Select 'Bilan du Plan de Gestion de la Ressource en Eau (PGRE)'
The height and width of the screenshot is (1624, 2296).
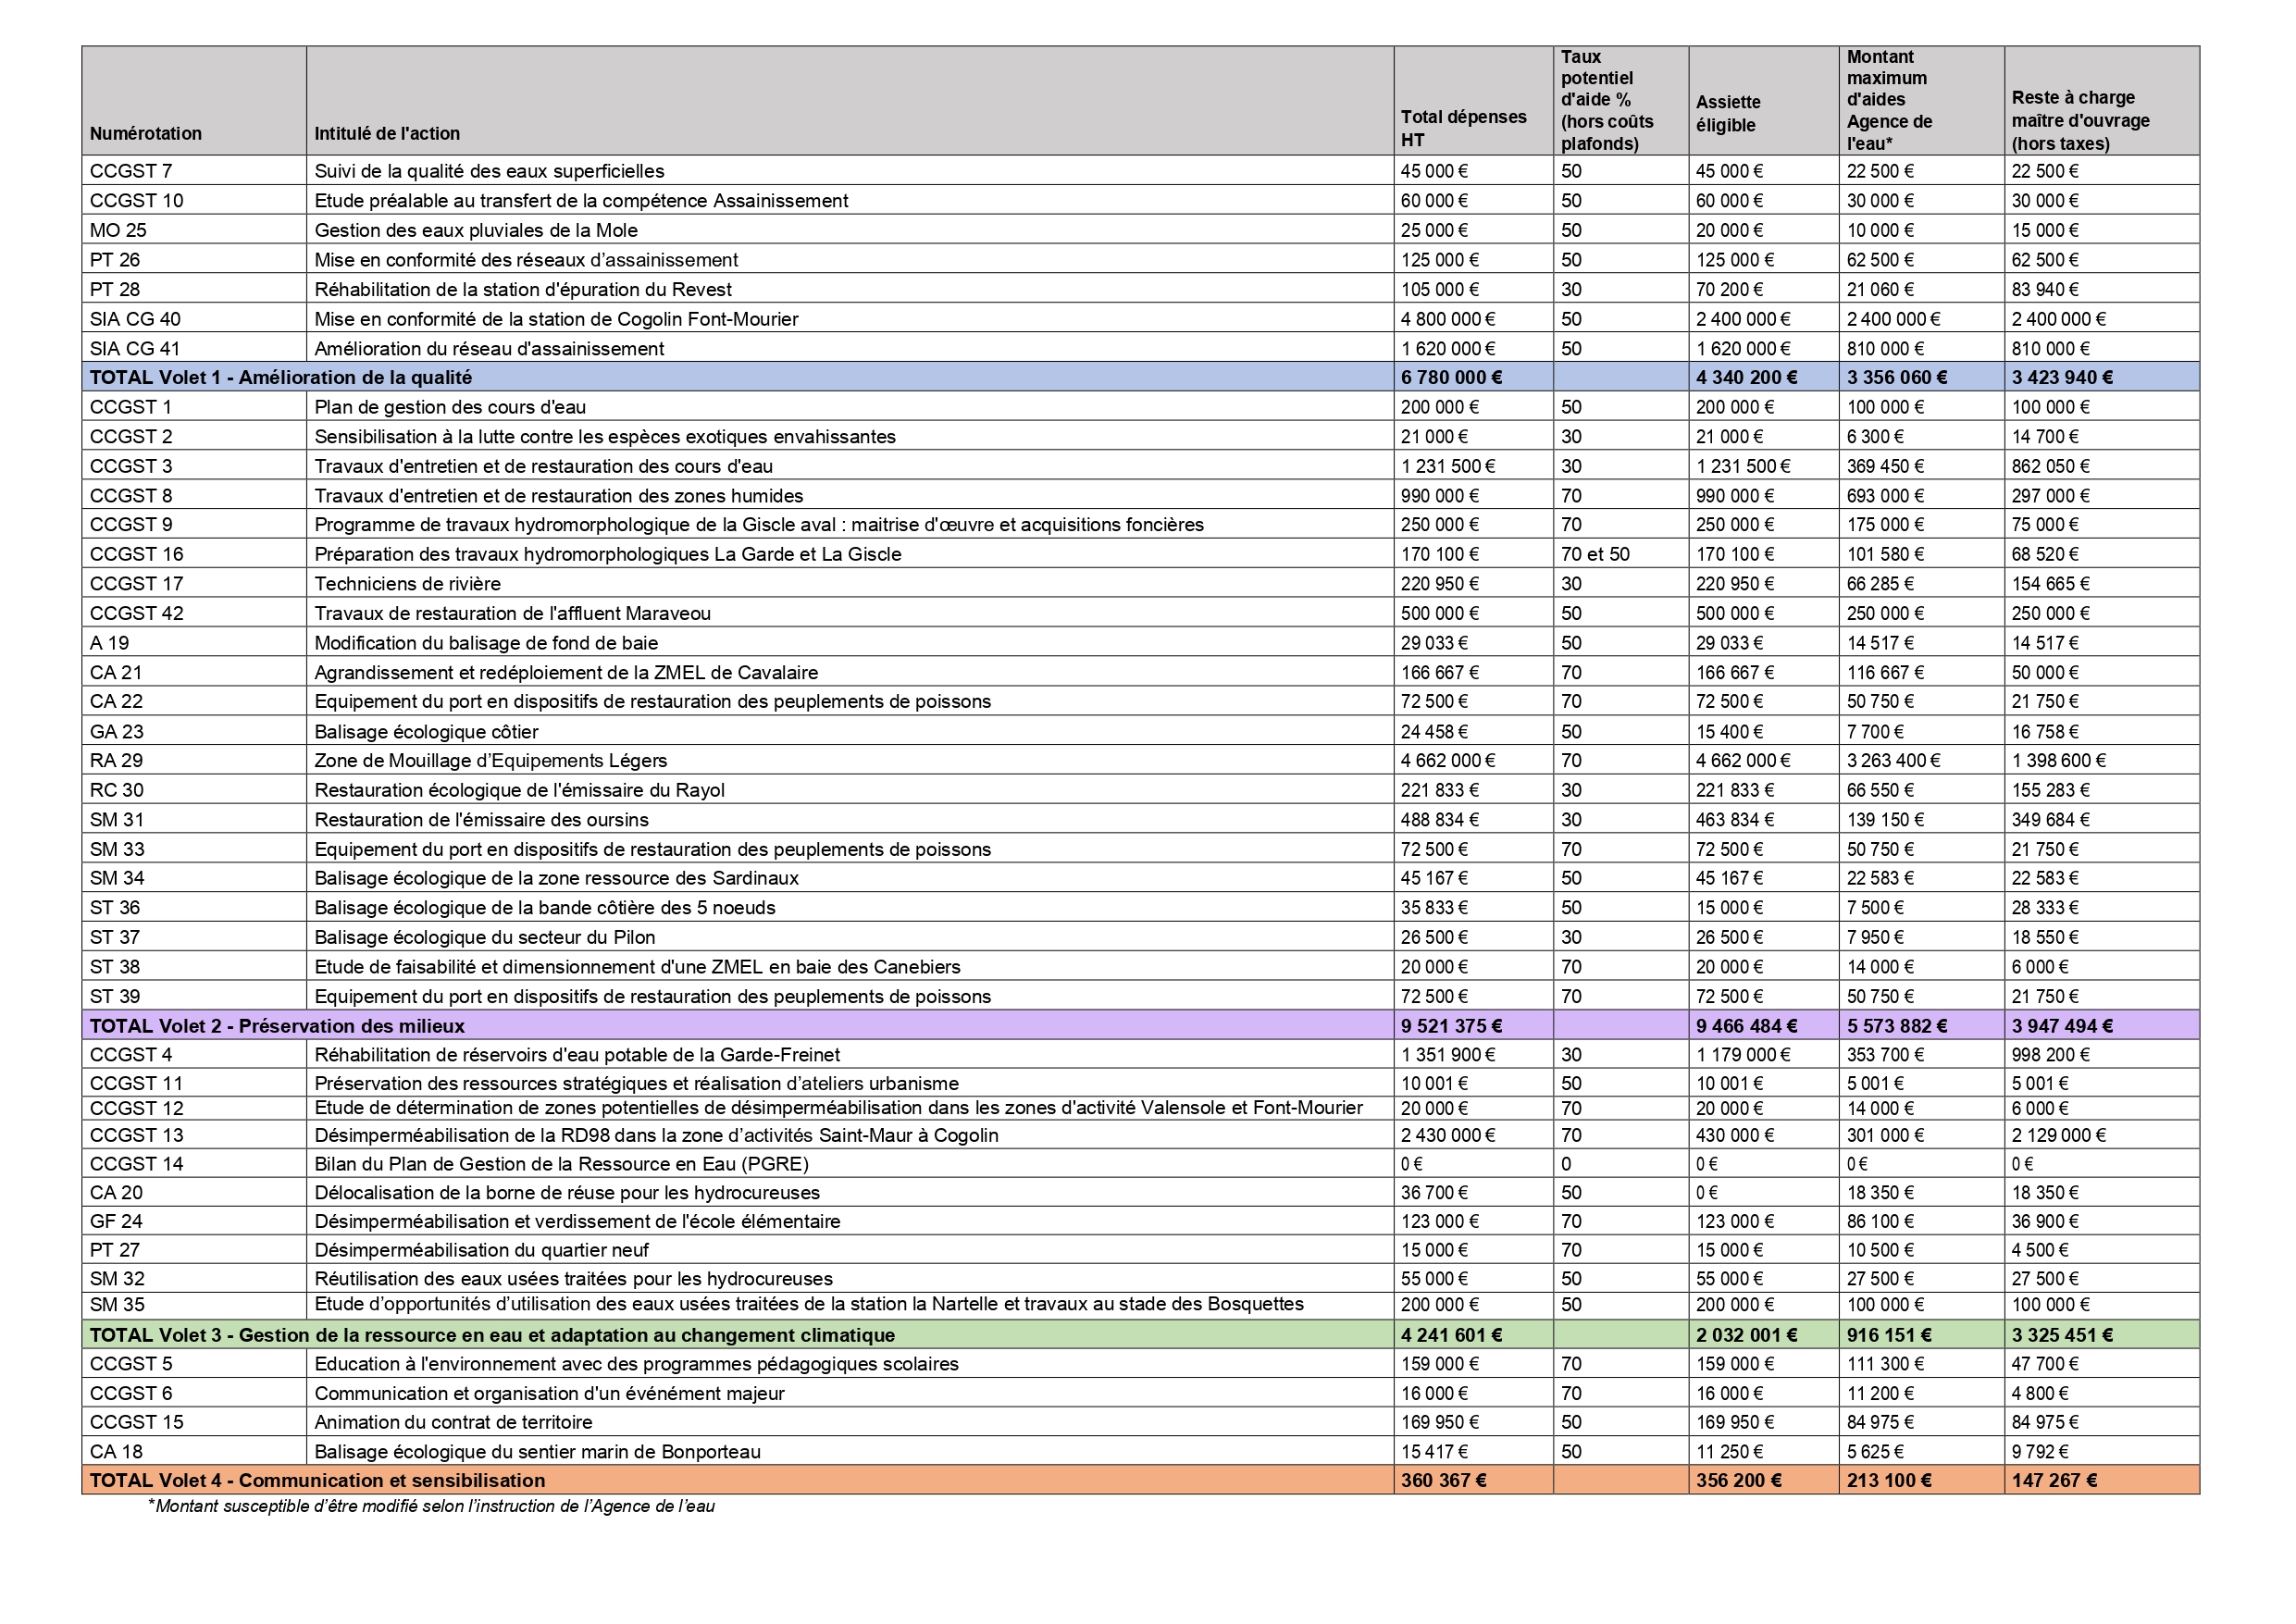[562, 1164]
